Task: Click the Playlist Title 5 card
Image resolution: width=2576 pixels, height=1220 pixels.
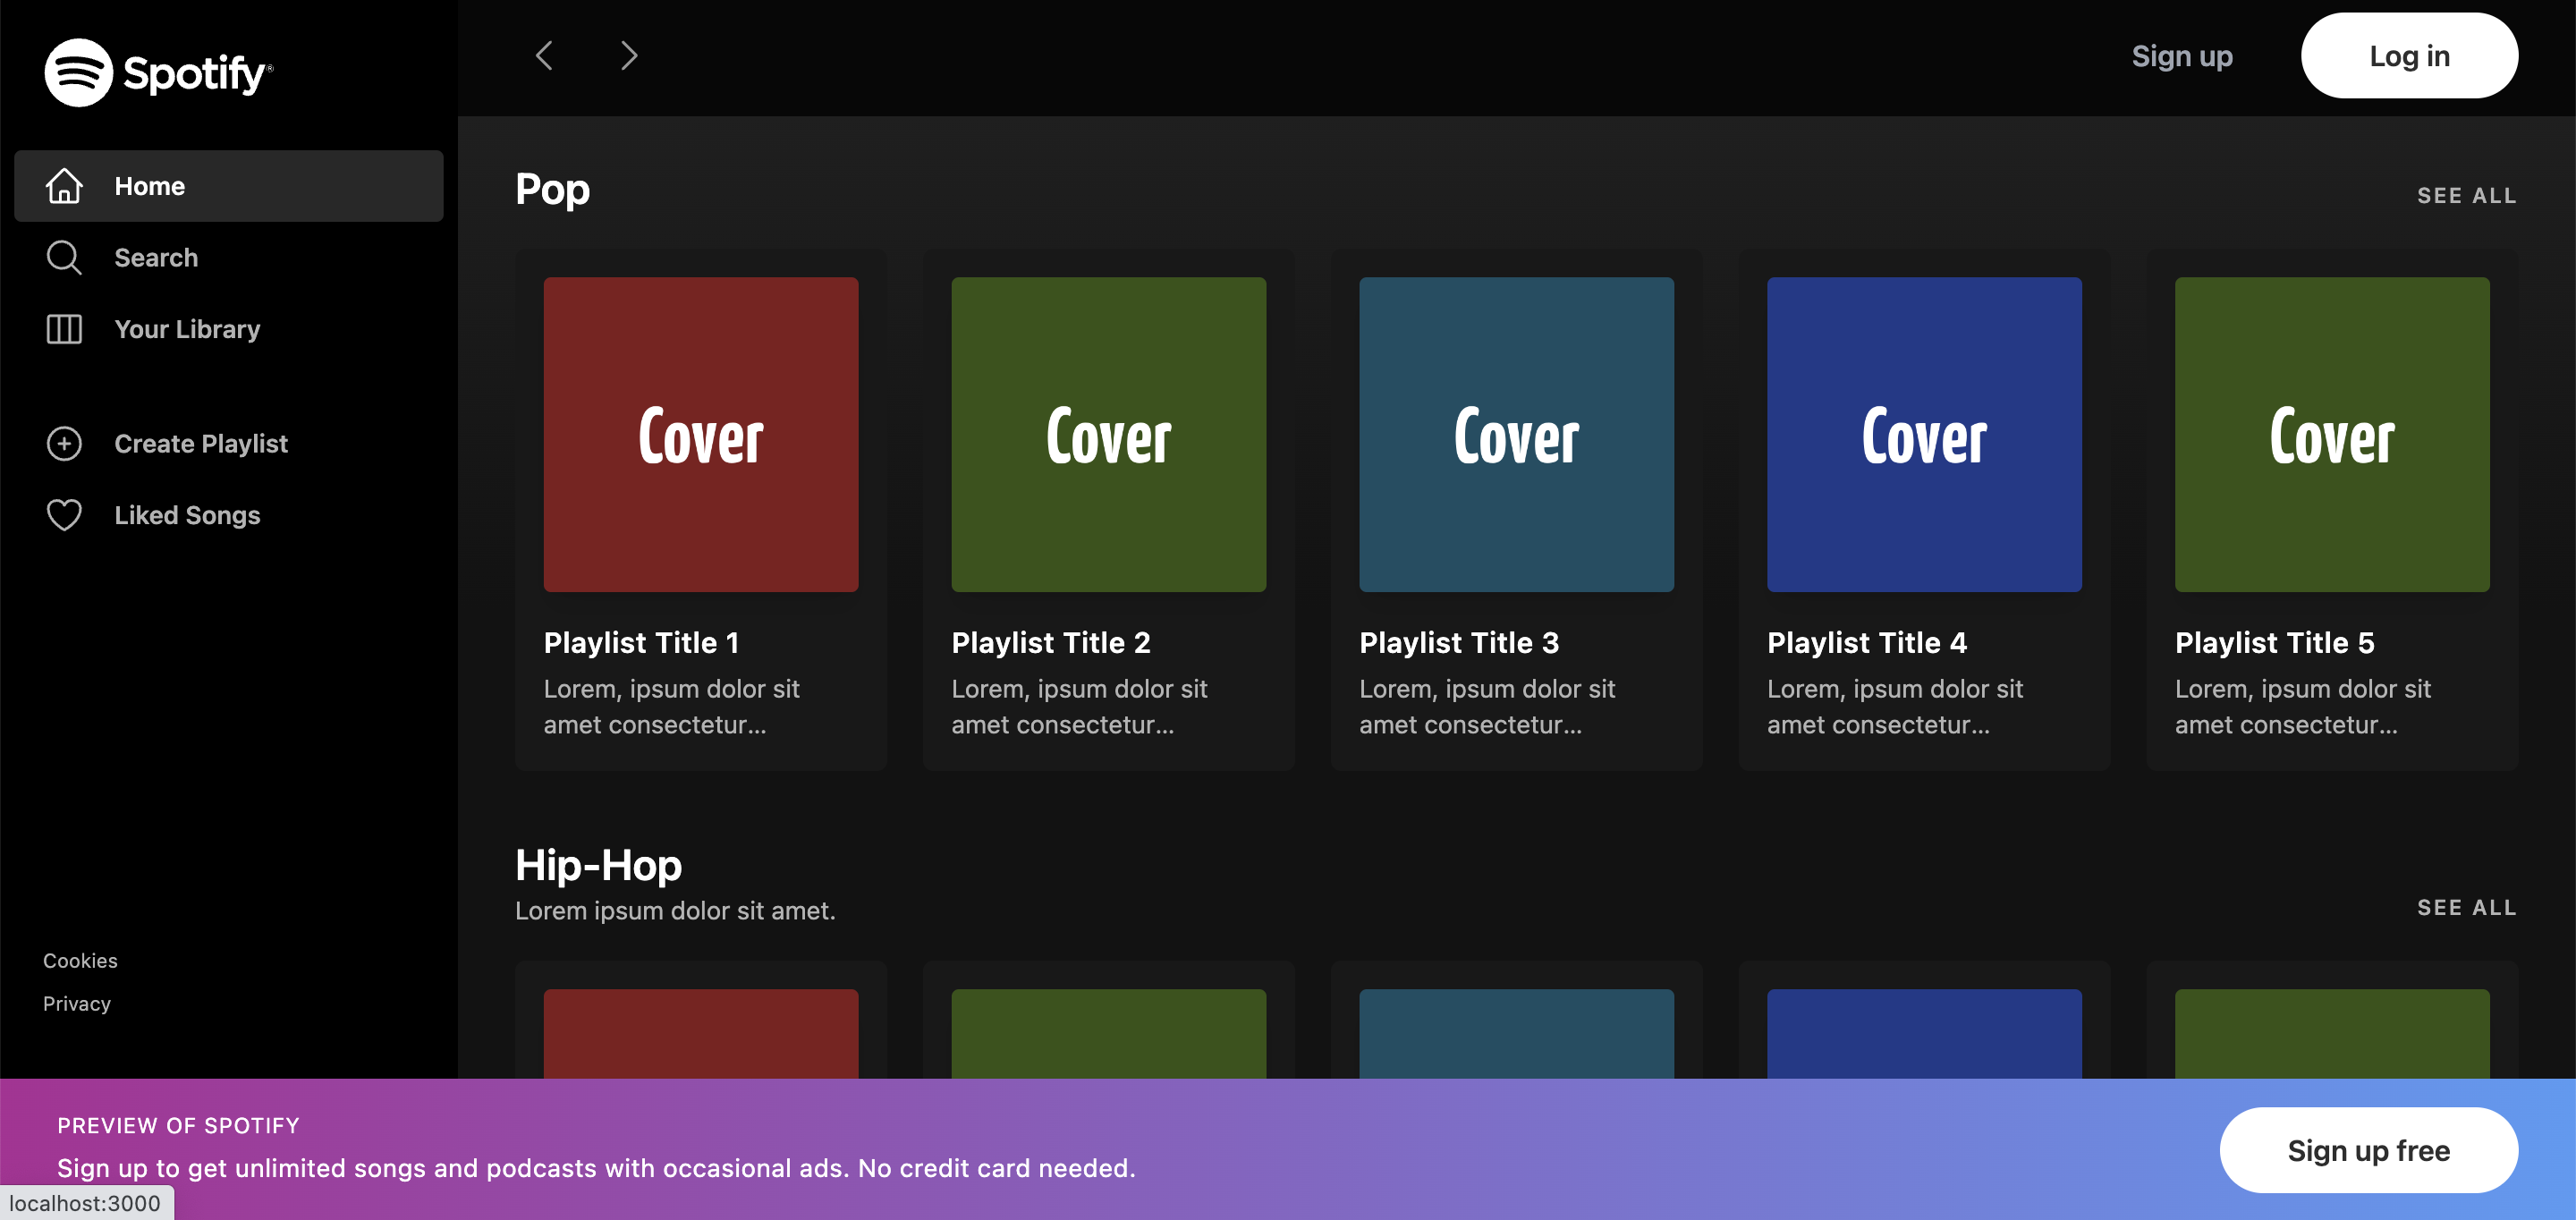Action: [2331, 510]
